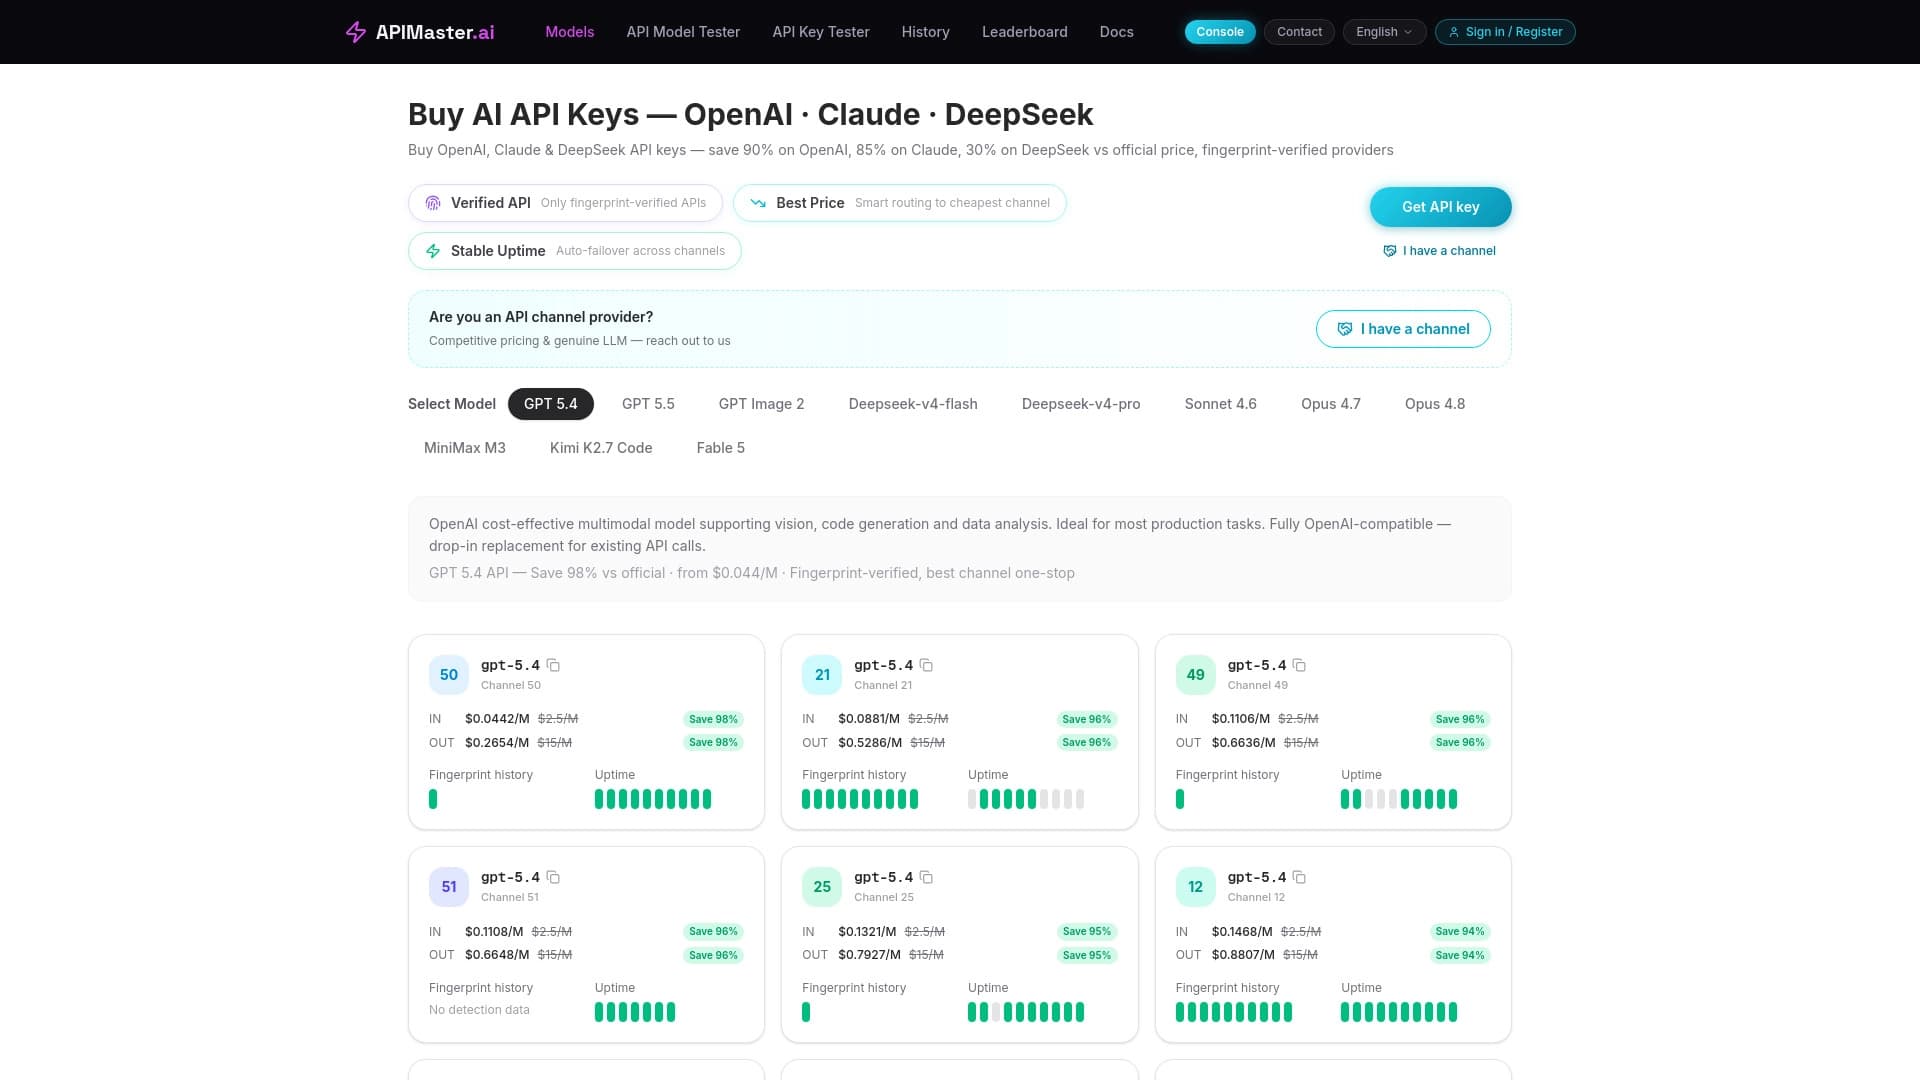Copy model name on Channel 21 card
Image resolution: width=1920 pixels, height=1080 pixels.
(926, 665)
